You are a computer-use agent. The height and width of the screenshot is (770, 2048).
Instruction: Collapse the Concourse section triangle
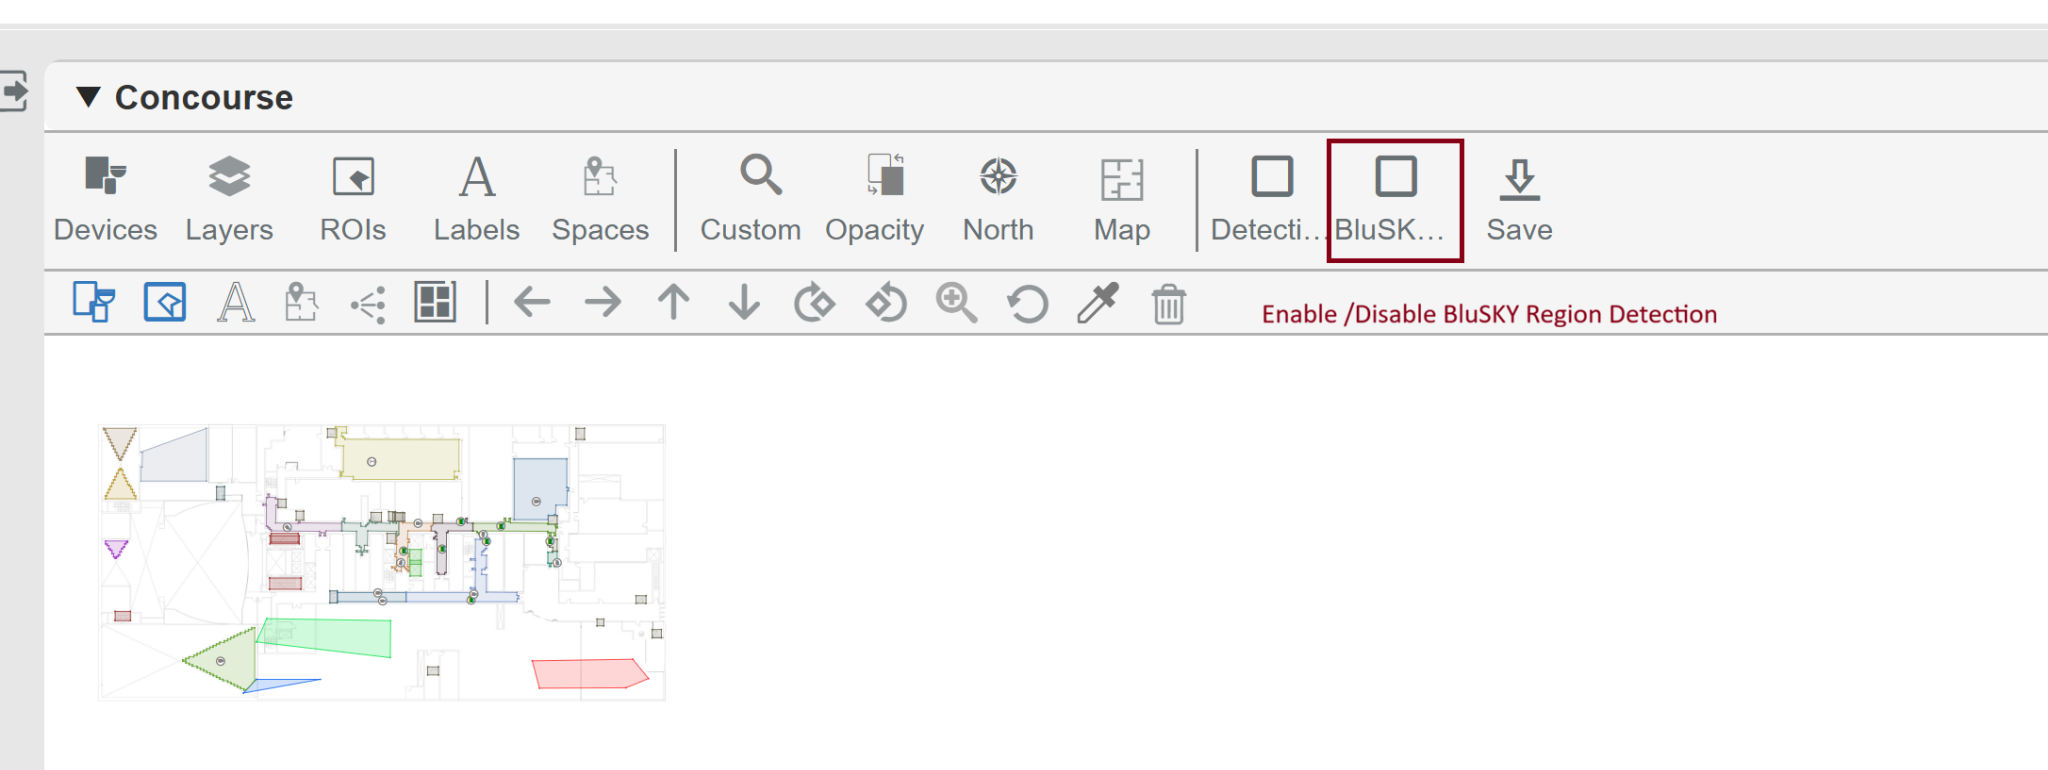pos(88,97)
